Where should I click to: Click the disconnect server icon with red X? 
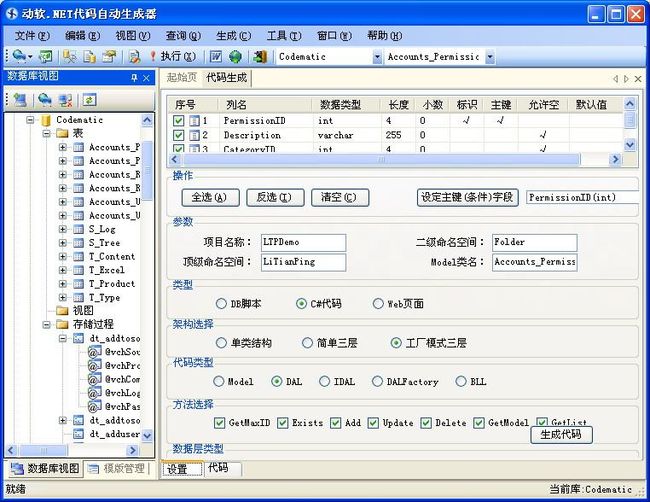point(65,99)
